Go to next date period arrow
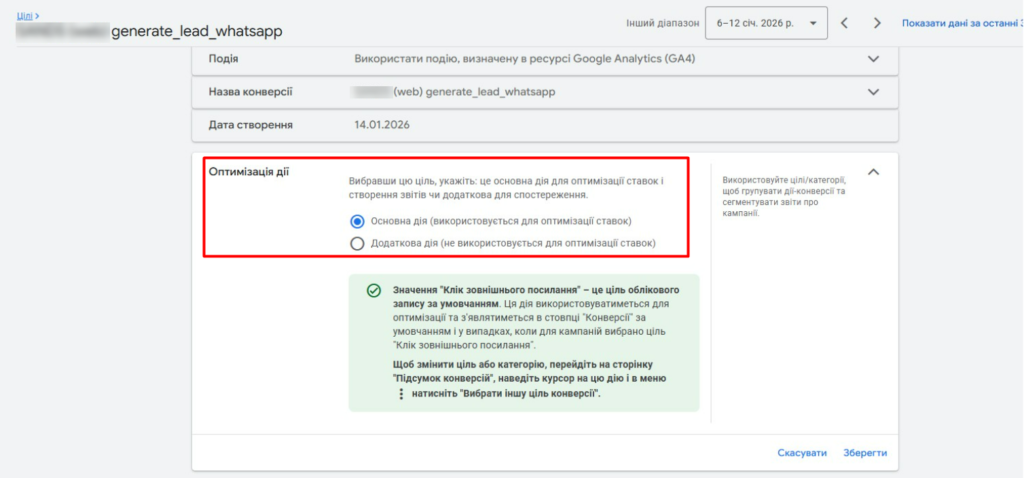The image size is (1024, 478). click(877, 23)
